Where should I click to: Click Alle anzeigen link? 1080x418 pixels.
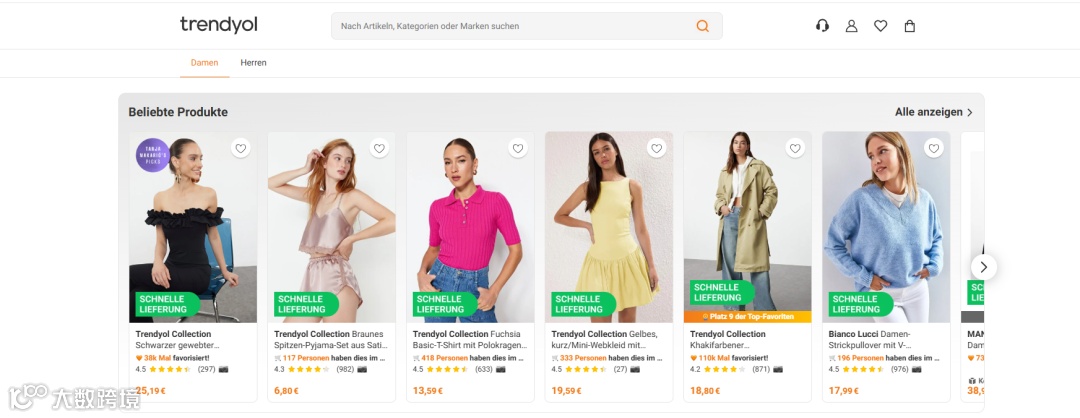click(934, 112)
